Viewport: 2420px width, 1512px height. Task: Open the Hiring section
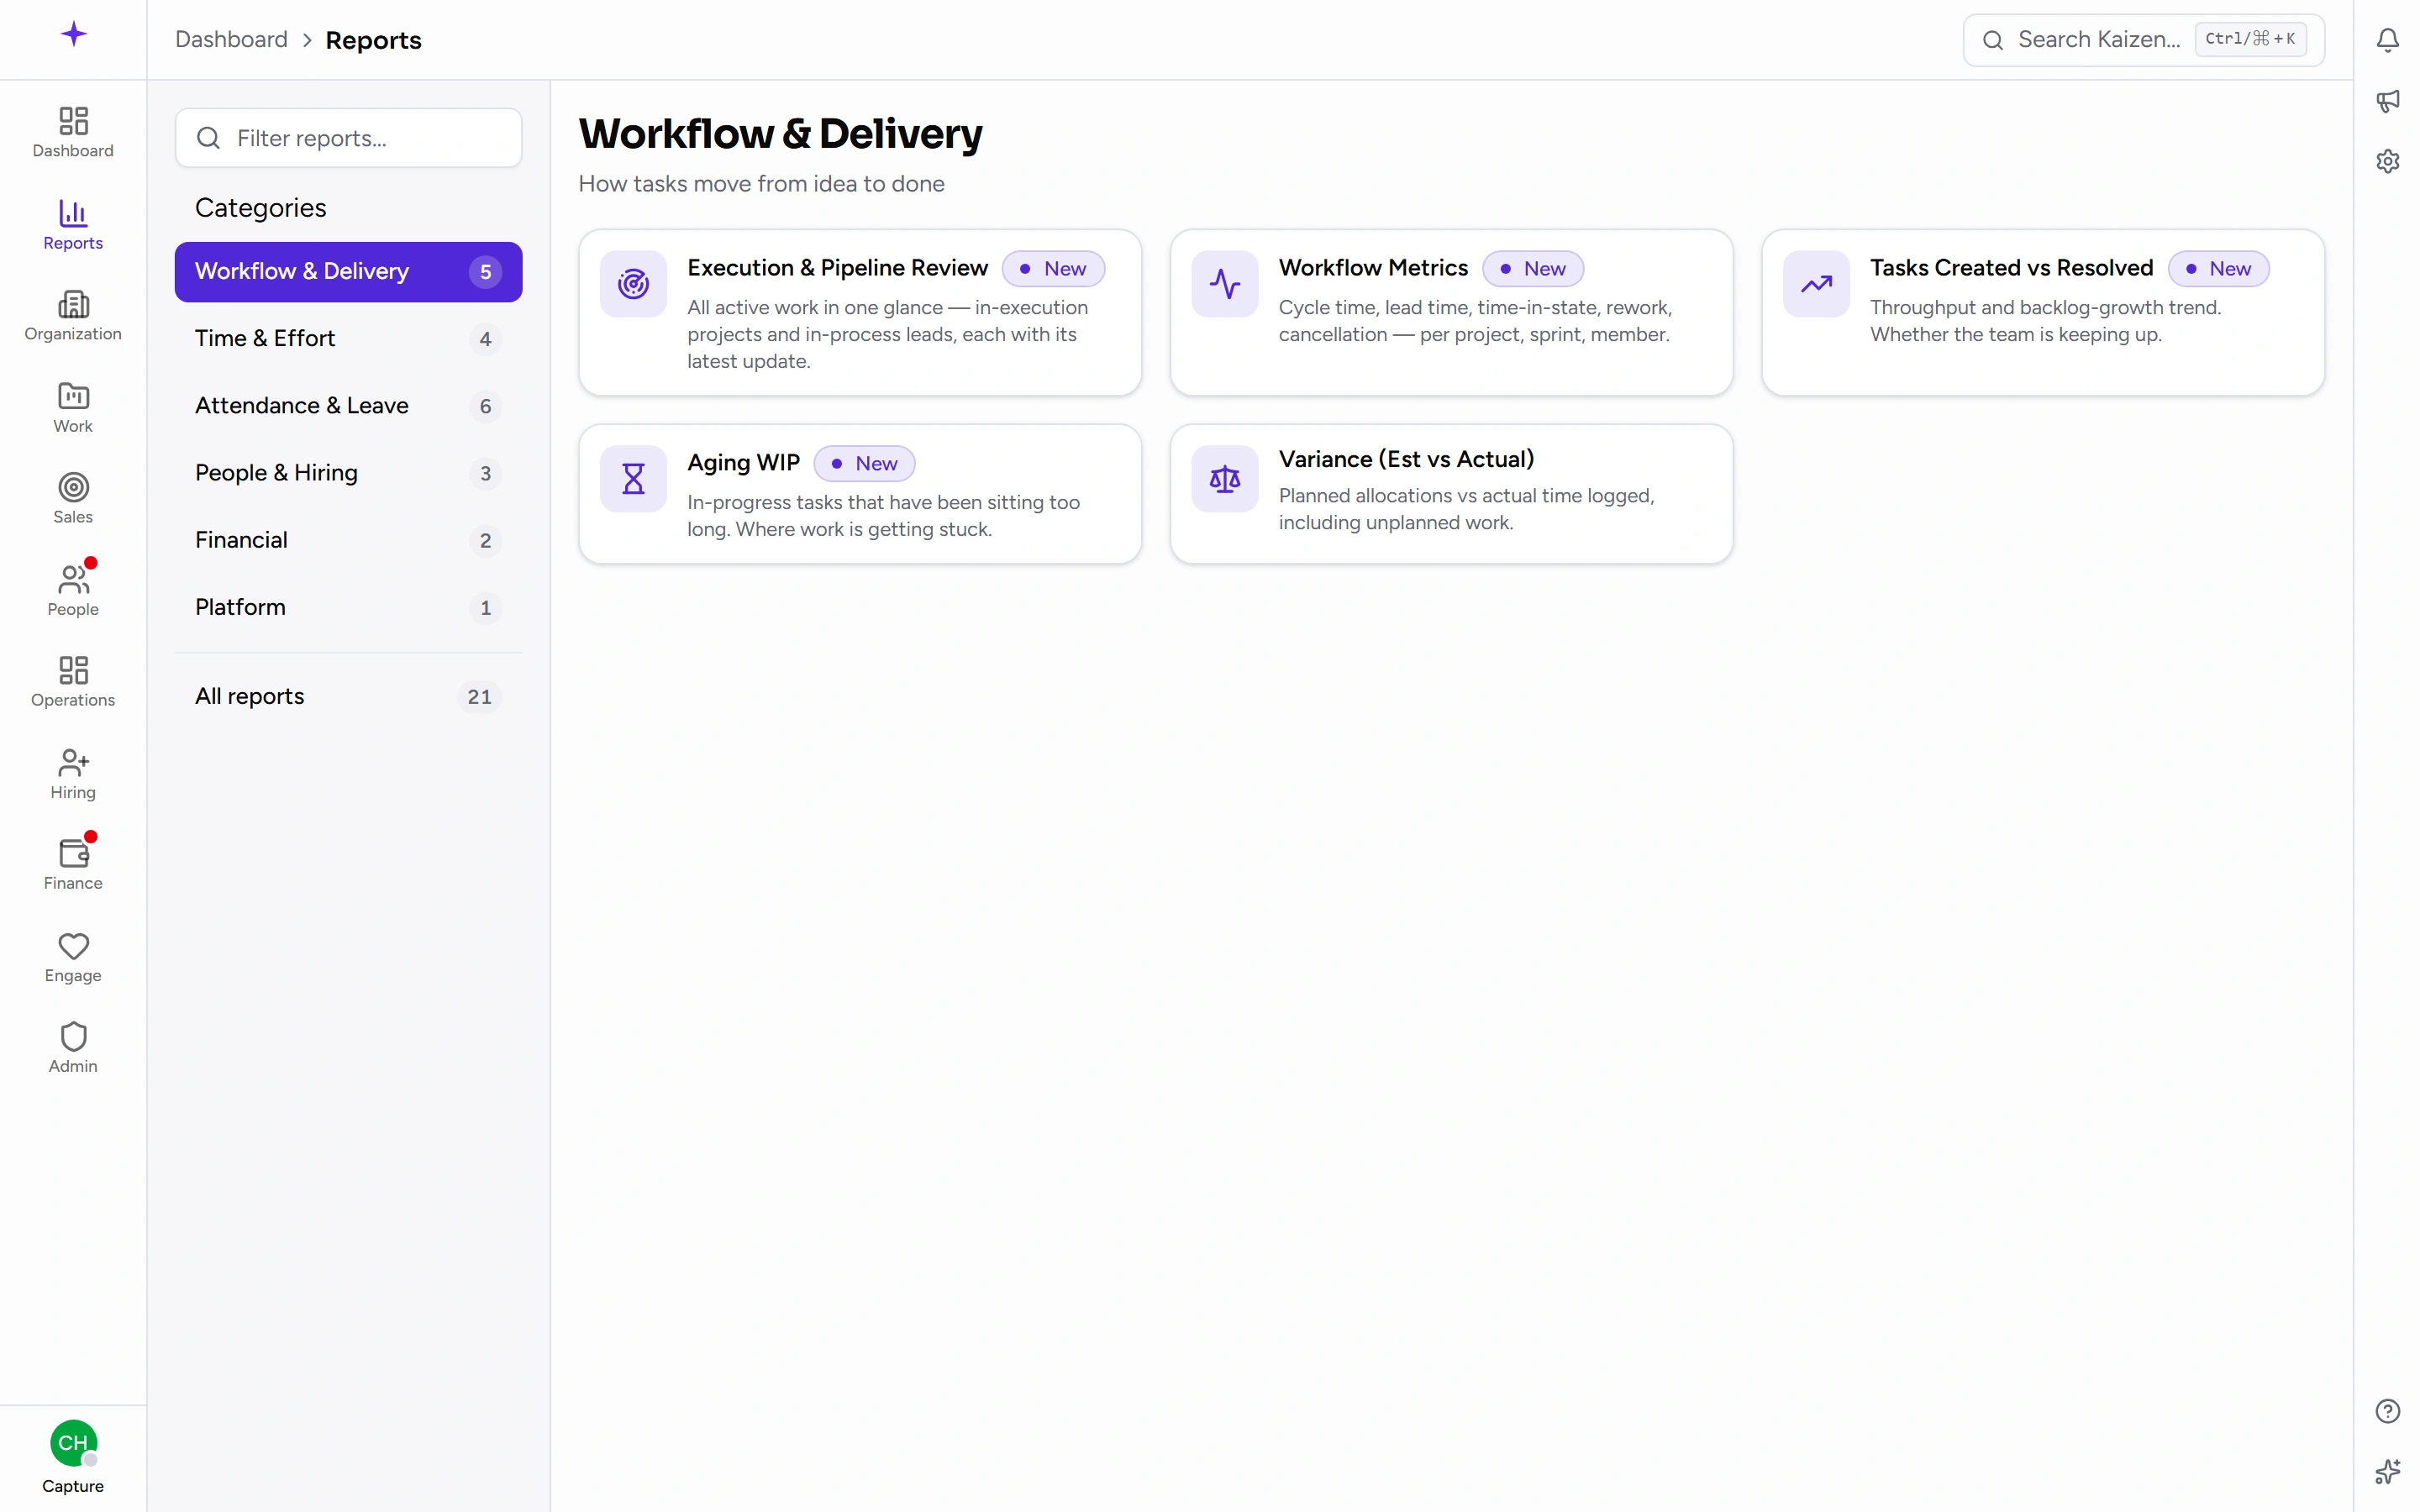(x=73, y=774)
